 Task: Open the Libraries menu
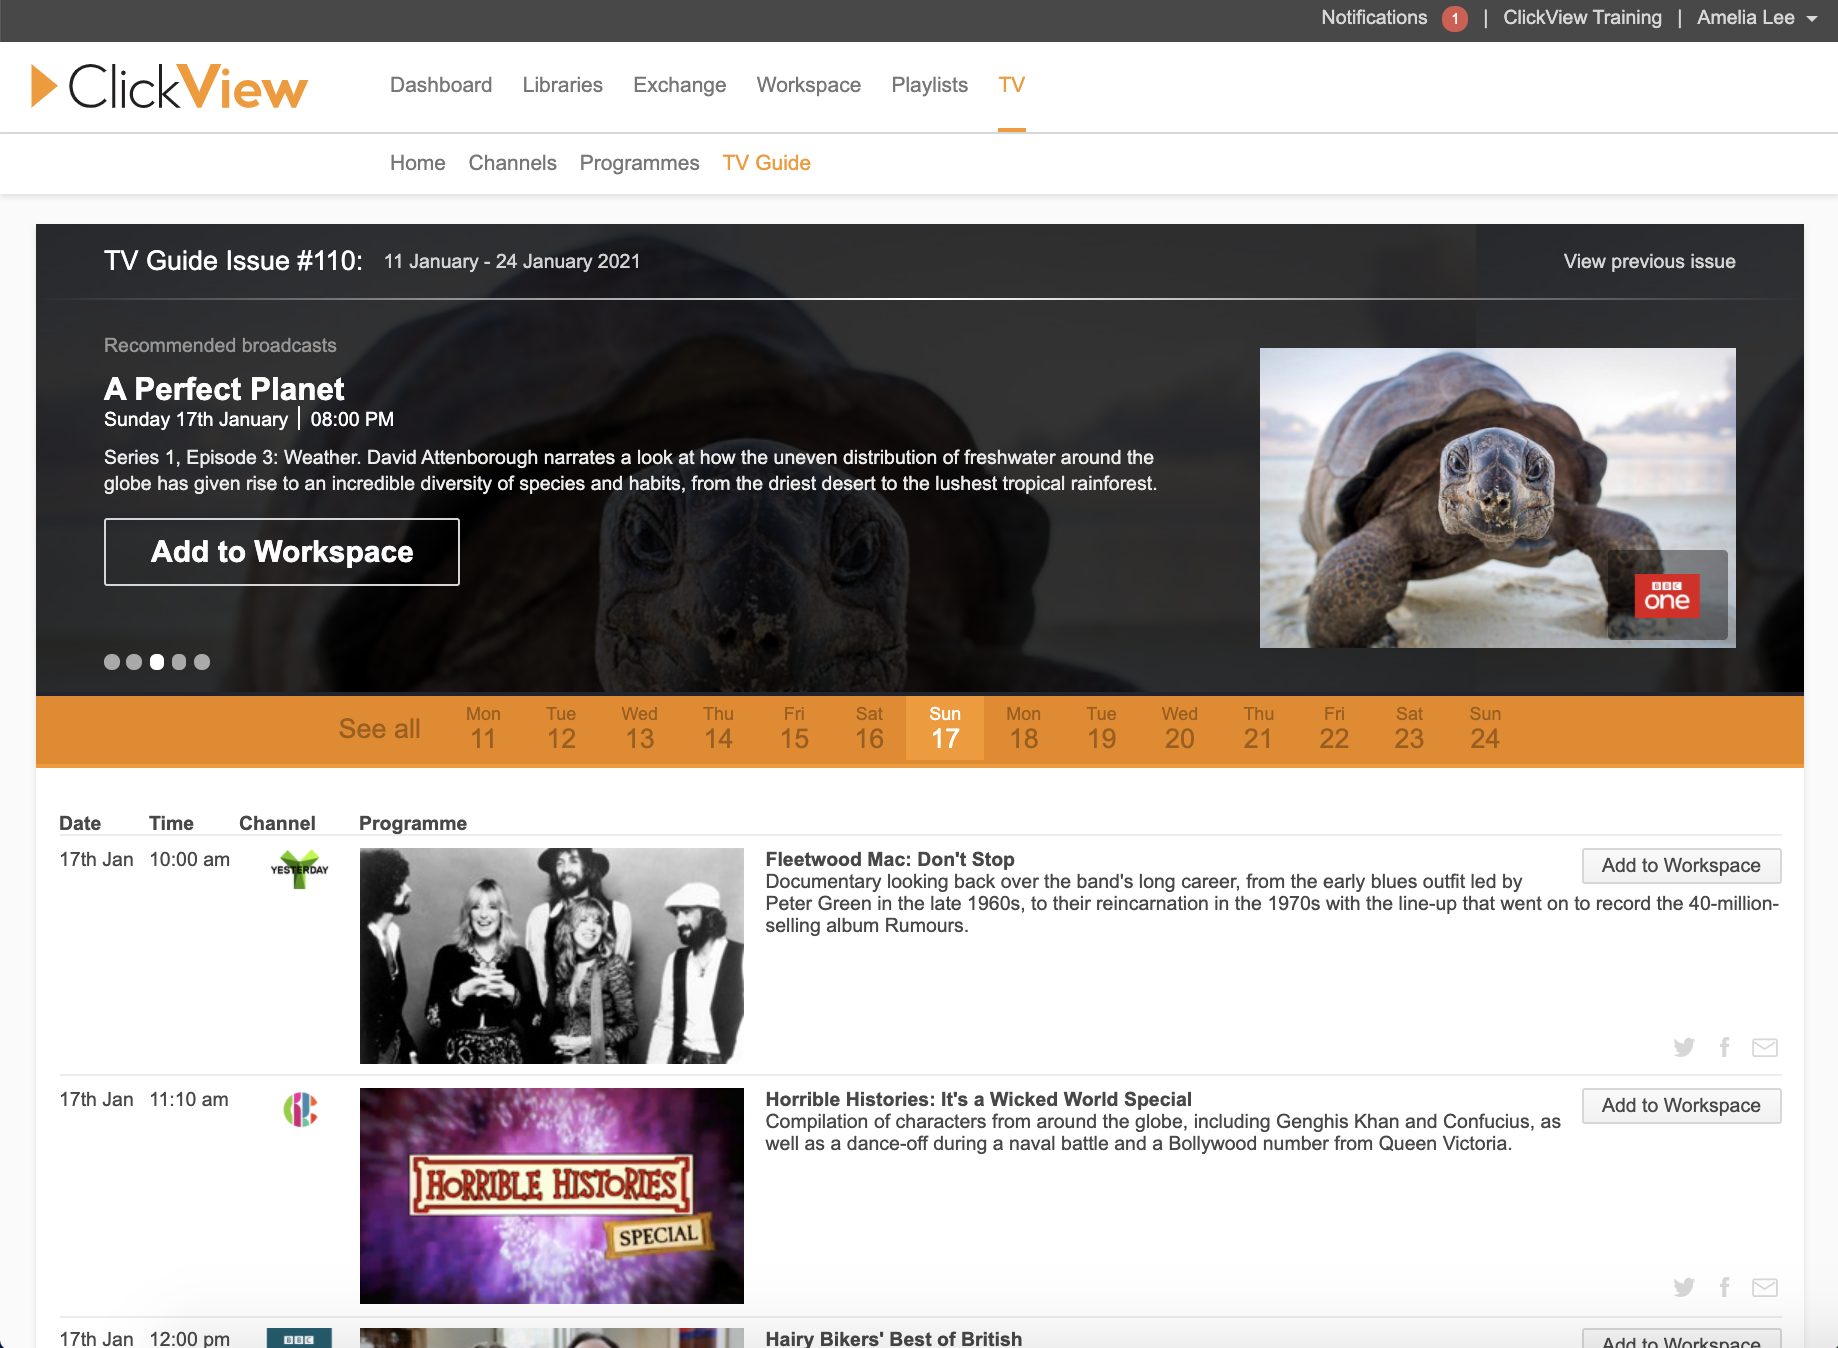click(x=562, y=85)
